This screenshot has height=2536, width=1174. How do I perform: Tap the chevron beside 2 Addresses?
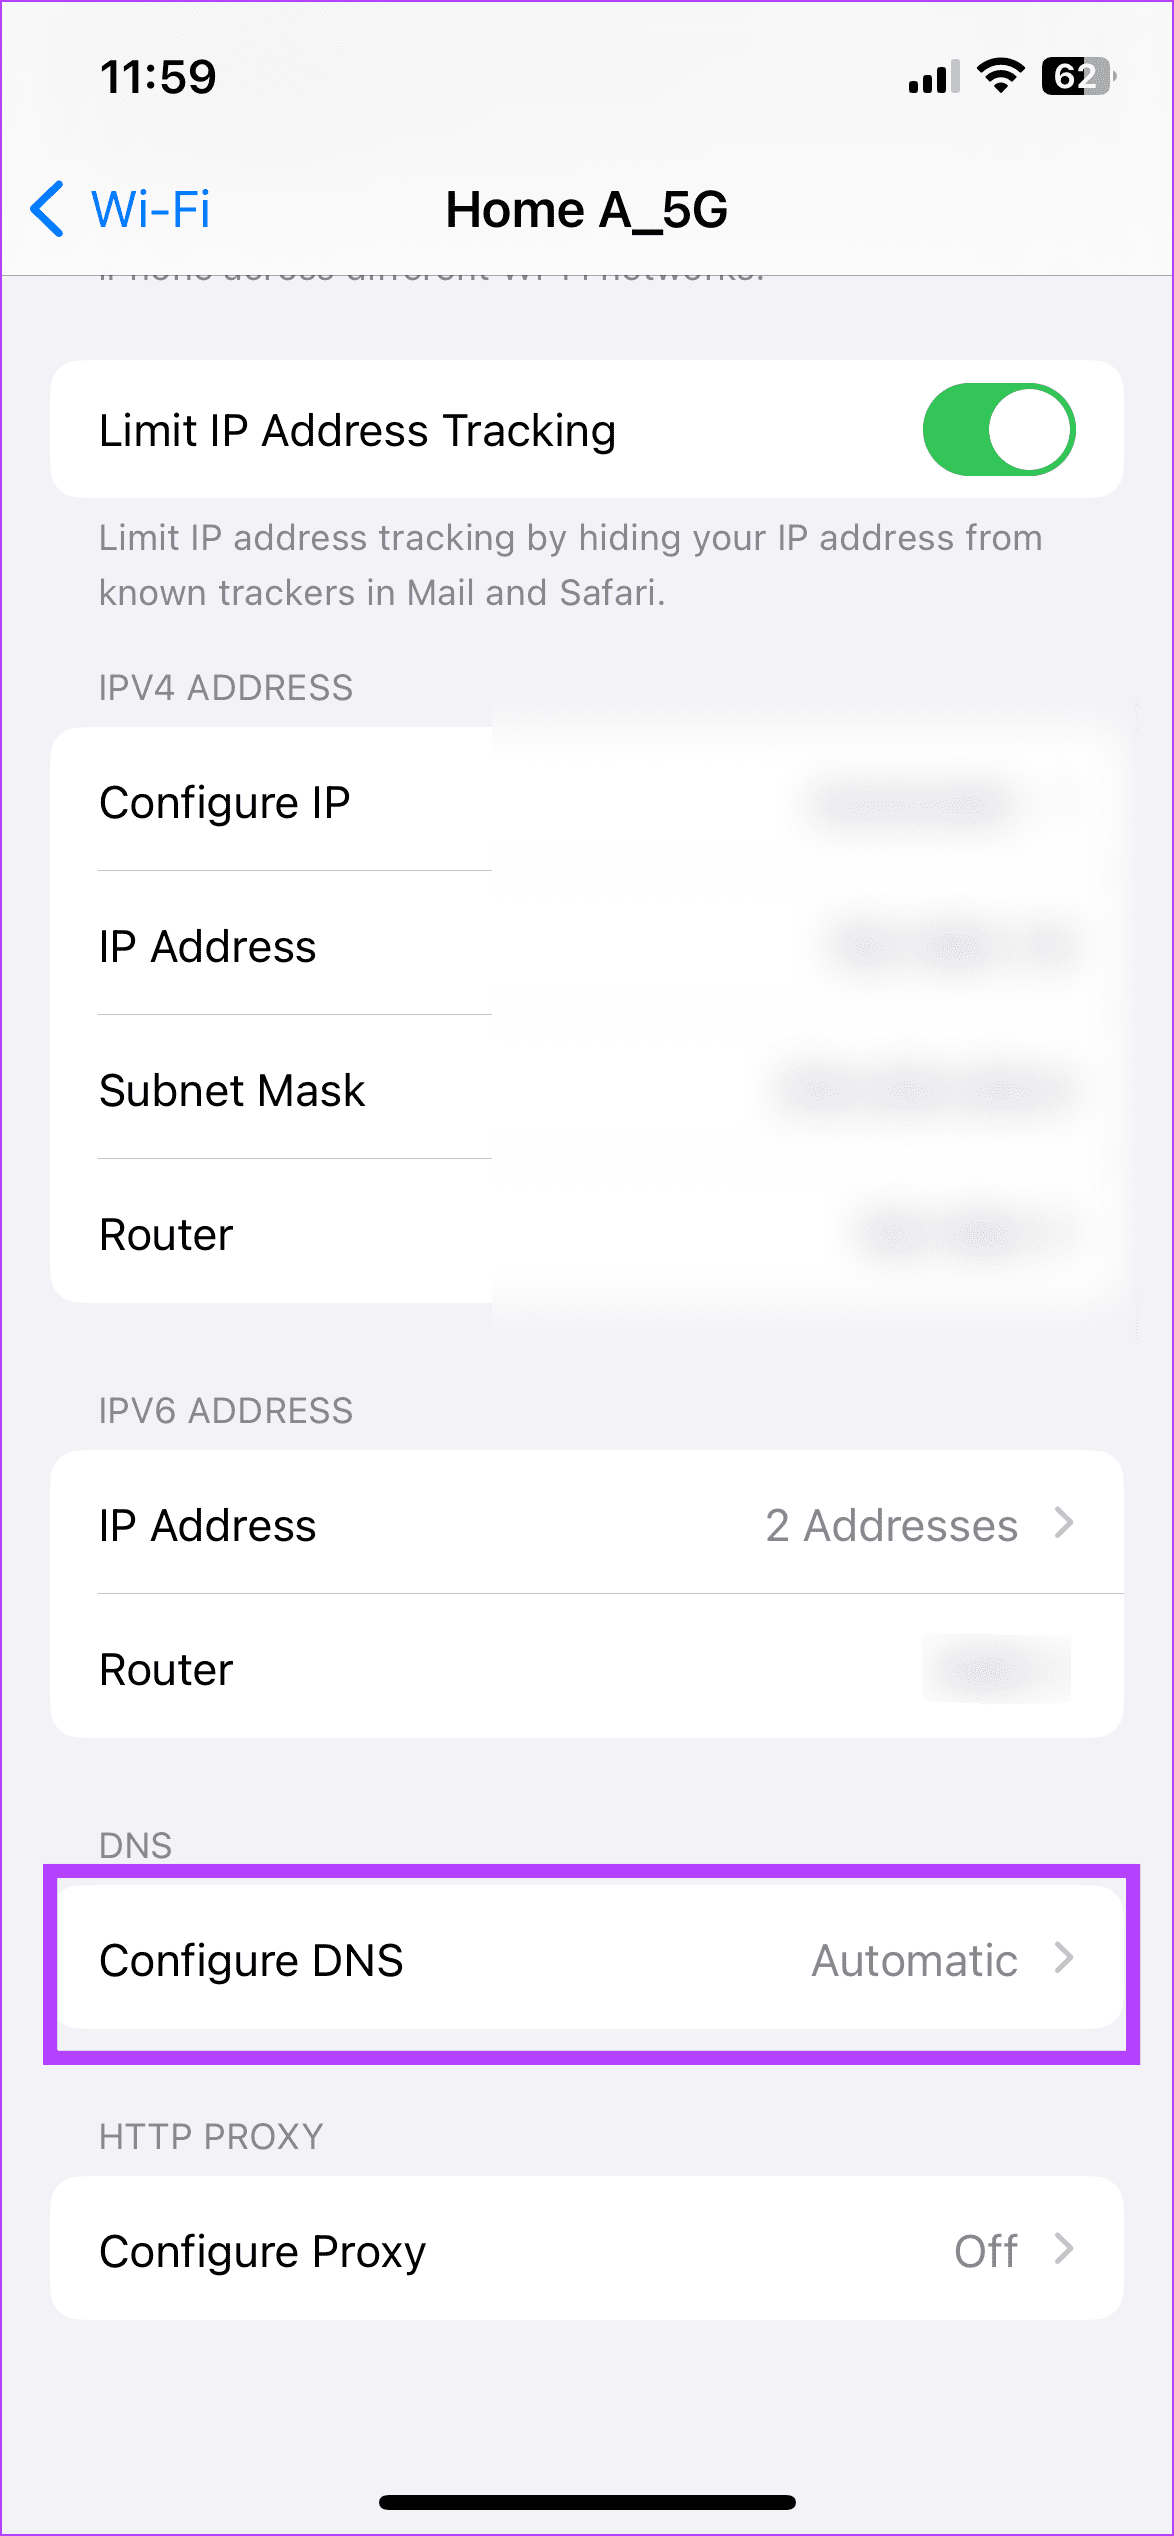(1064, 1524)
